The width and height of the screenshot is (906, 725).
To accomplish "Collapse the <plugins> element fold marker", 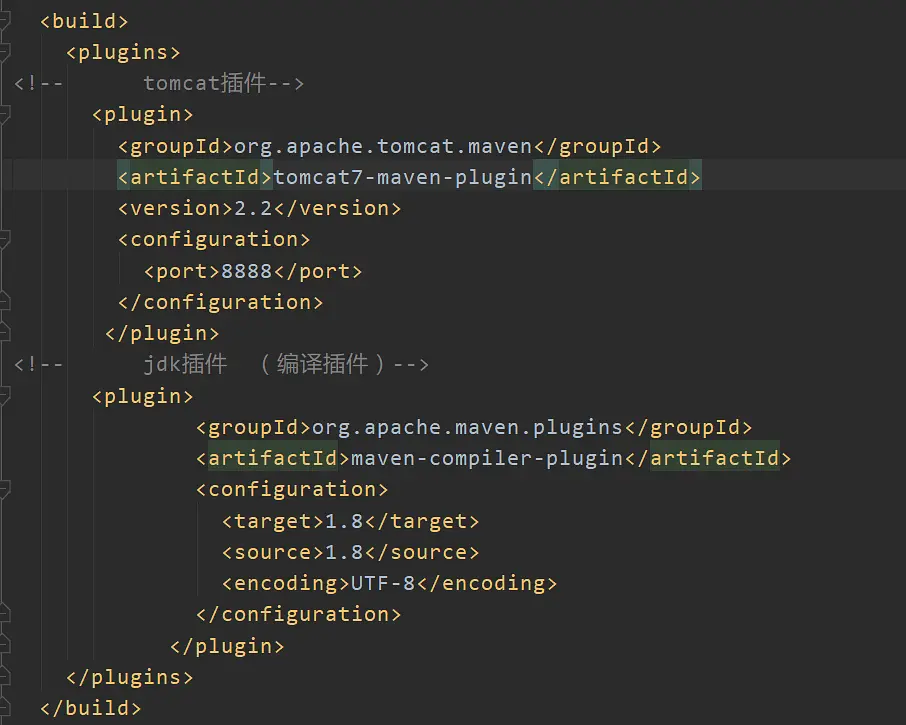I will click(4, 52).
